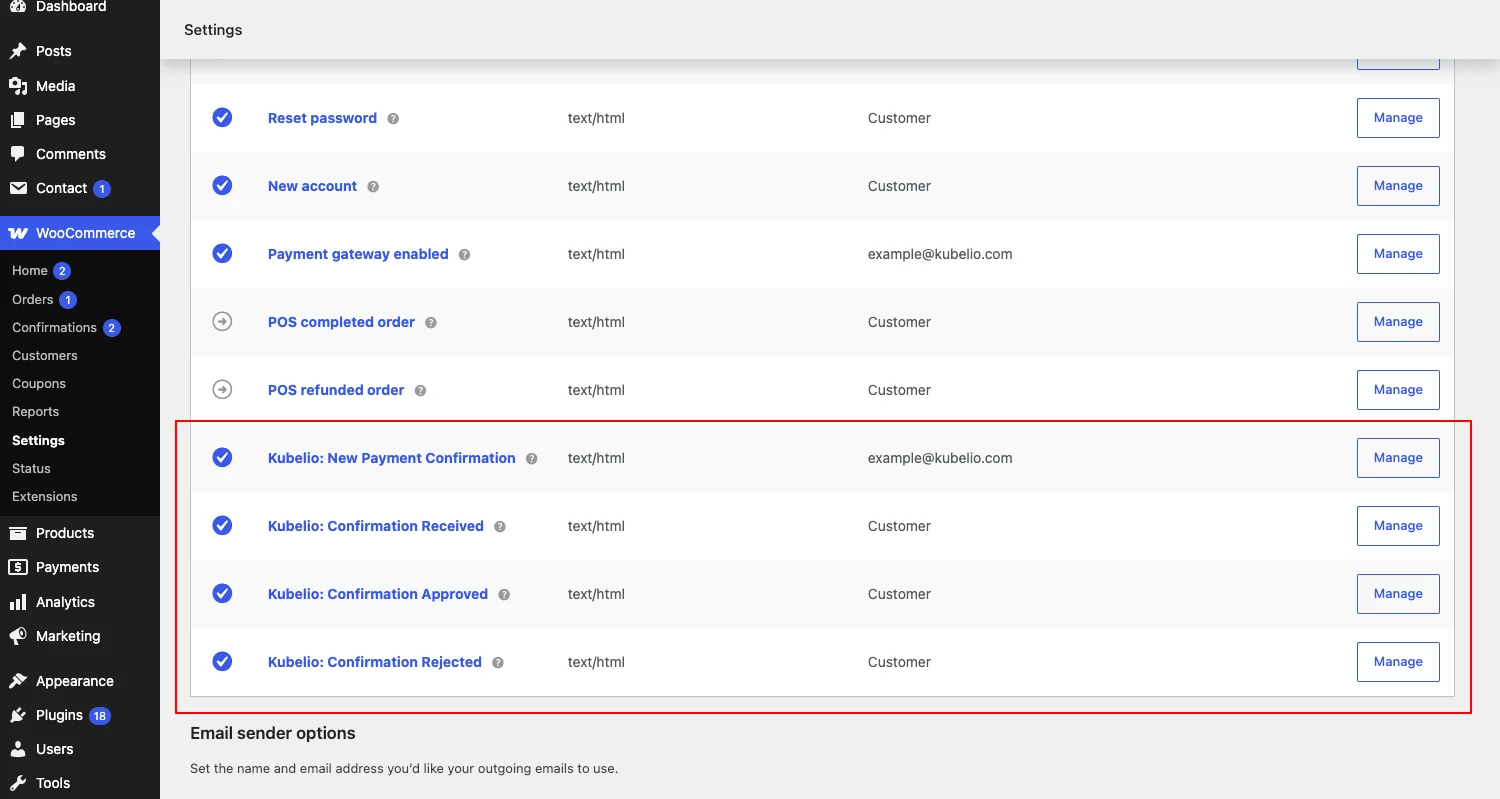Click the Products box icon
1500x799 pixels.
[18, 533]
